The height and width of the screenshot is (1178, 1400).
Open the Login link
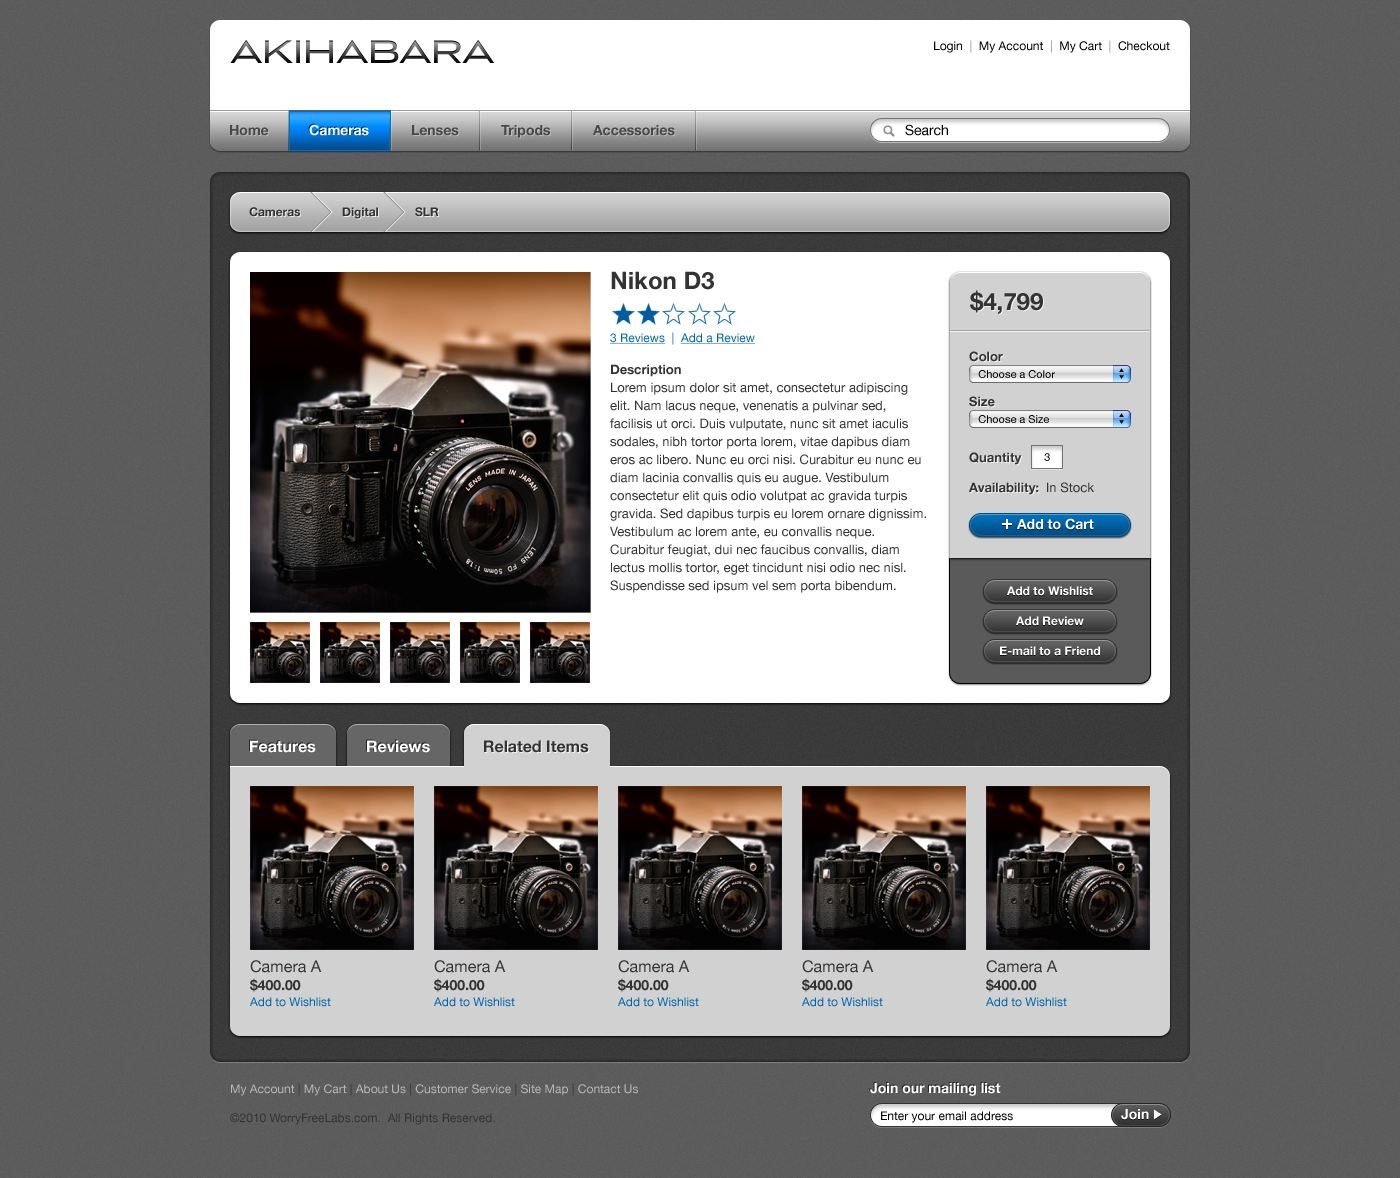947,46
